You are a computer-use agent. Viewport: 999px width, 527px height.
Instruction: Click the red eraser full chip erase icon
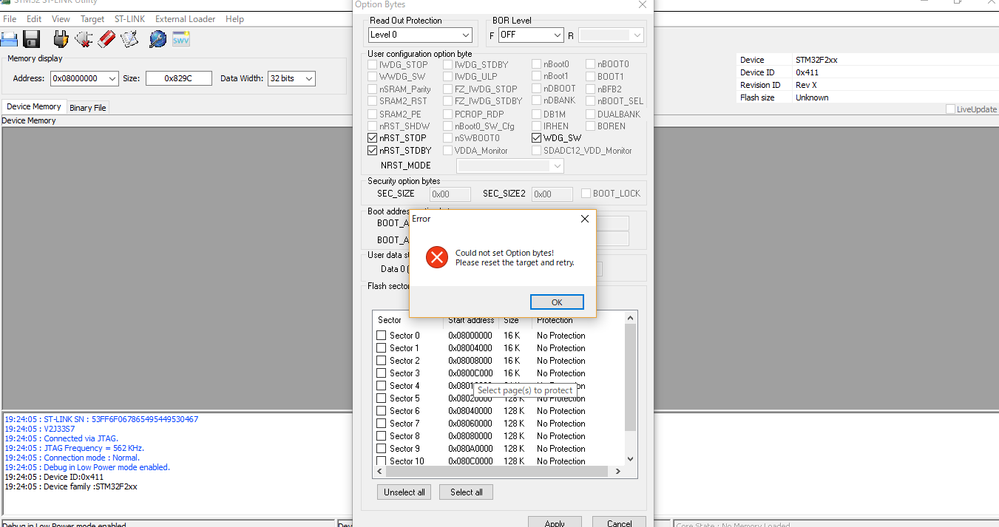106,40
